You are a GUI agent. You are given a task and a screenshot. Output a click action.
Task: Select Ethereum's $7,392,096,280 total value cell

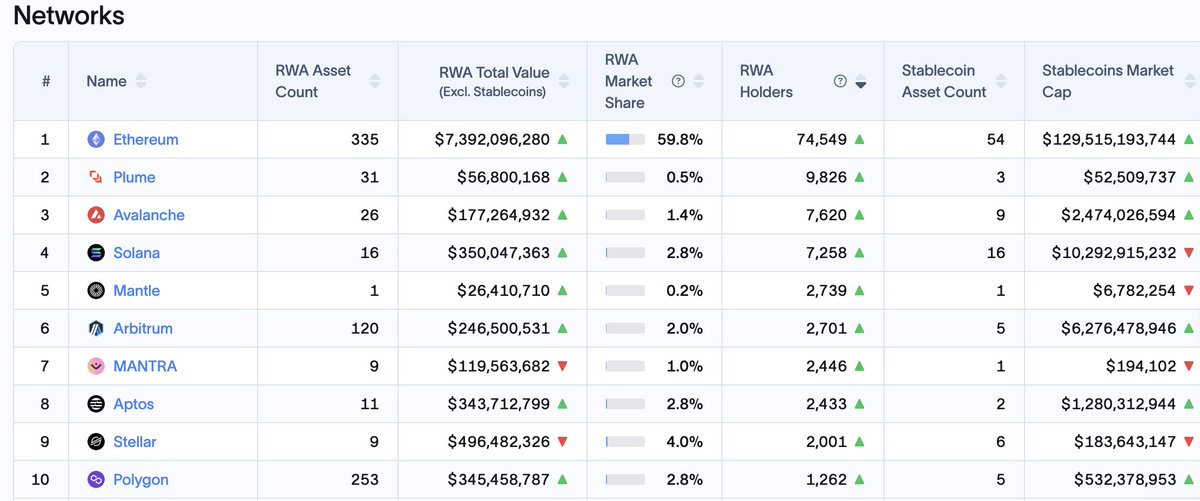(x=492, y=140)
